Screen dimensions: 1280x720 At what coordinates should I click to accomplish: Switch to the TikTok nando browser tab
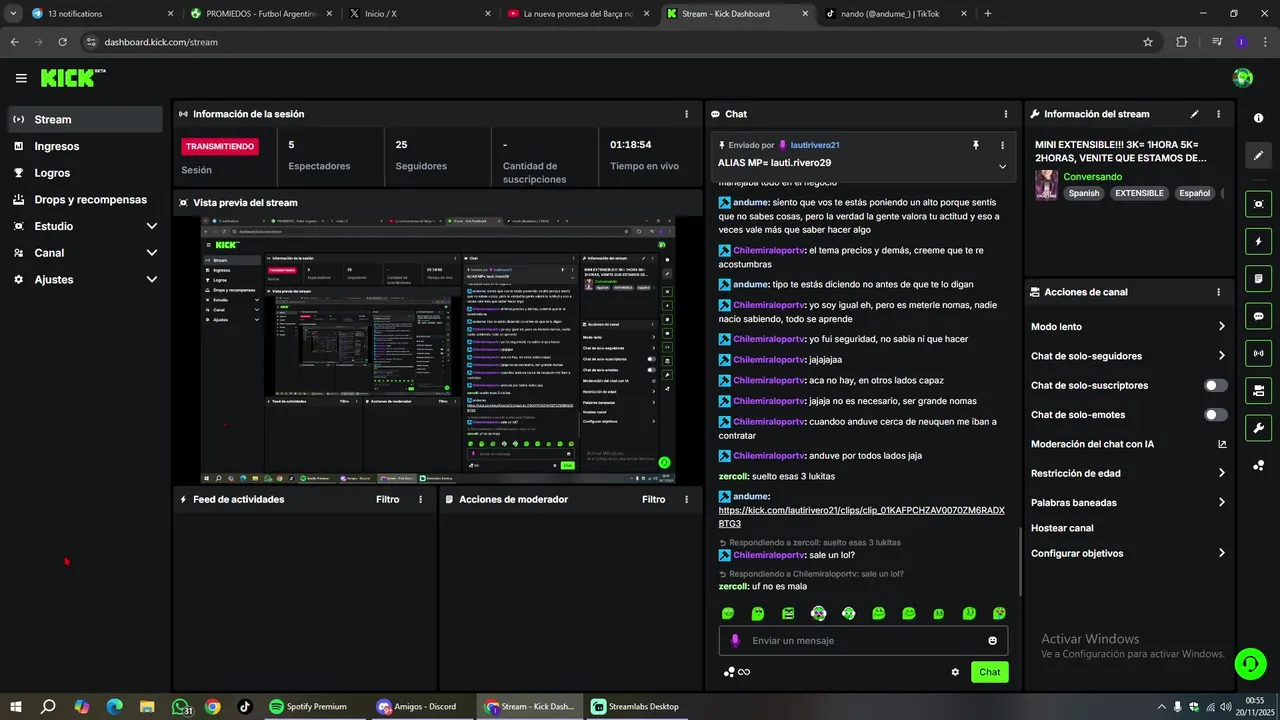point(897,14)
